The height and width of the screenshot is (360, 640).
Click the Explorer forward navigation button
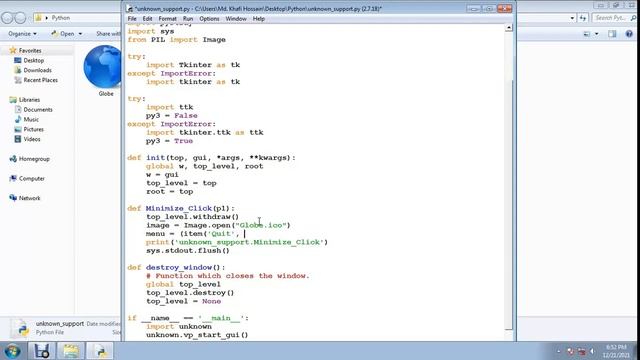click(x=20, y=18)
